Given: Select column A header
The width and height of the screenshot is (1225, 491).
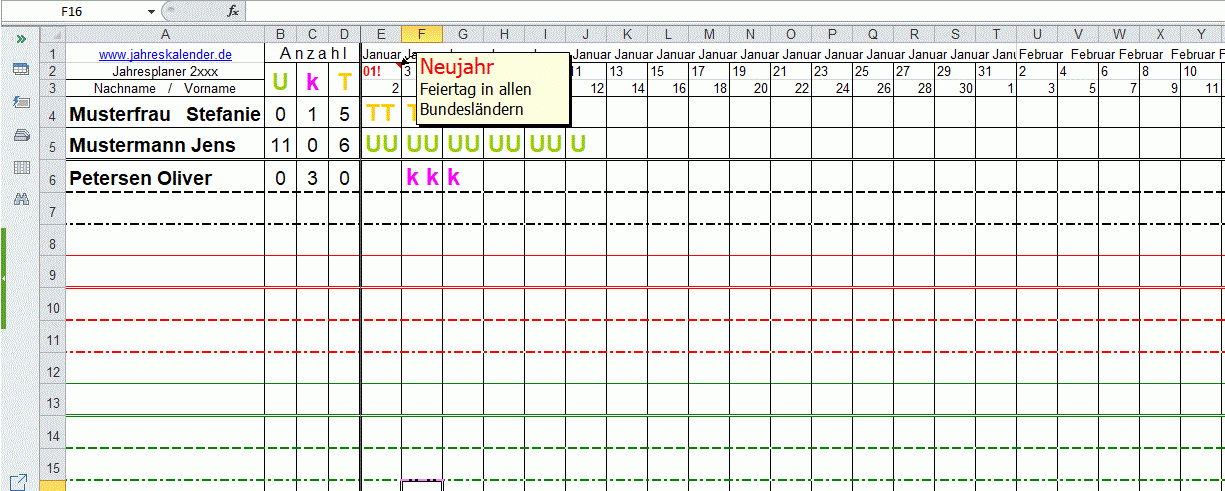Looking at the screenshot, I should pyautogui.click(x=165, y=34).
